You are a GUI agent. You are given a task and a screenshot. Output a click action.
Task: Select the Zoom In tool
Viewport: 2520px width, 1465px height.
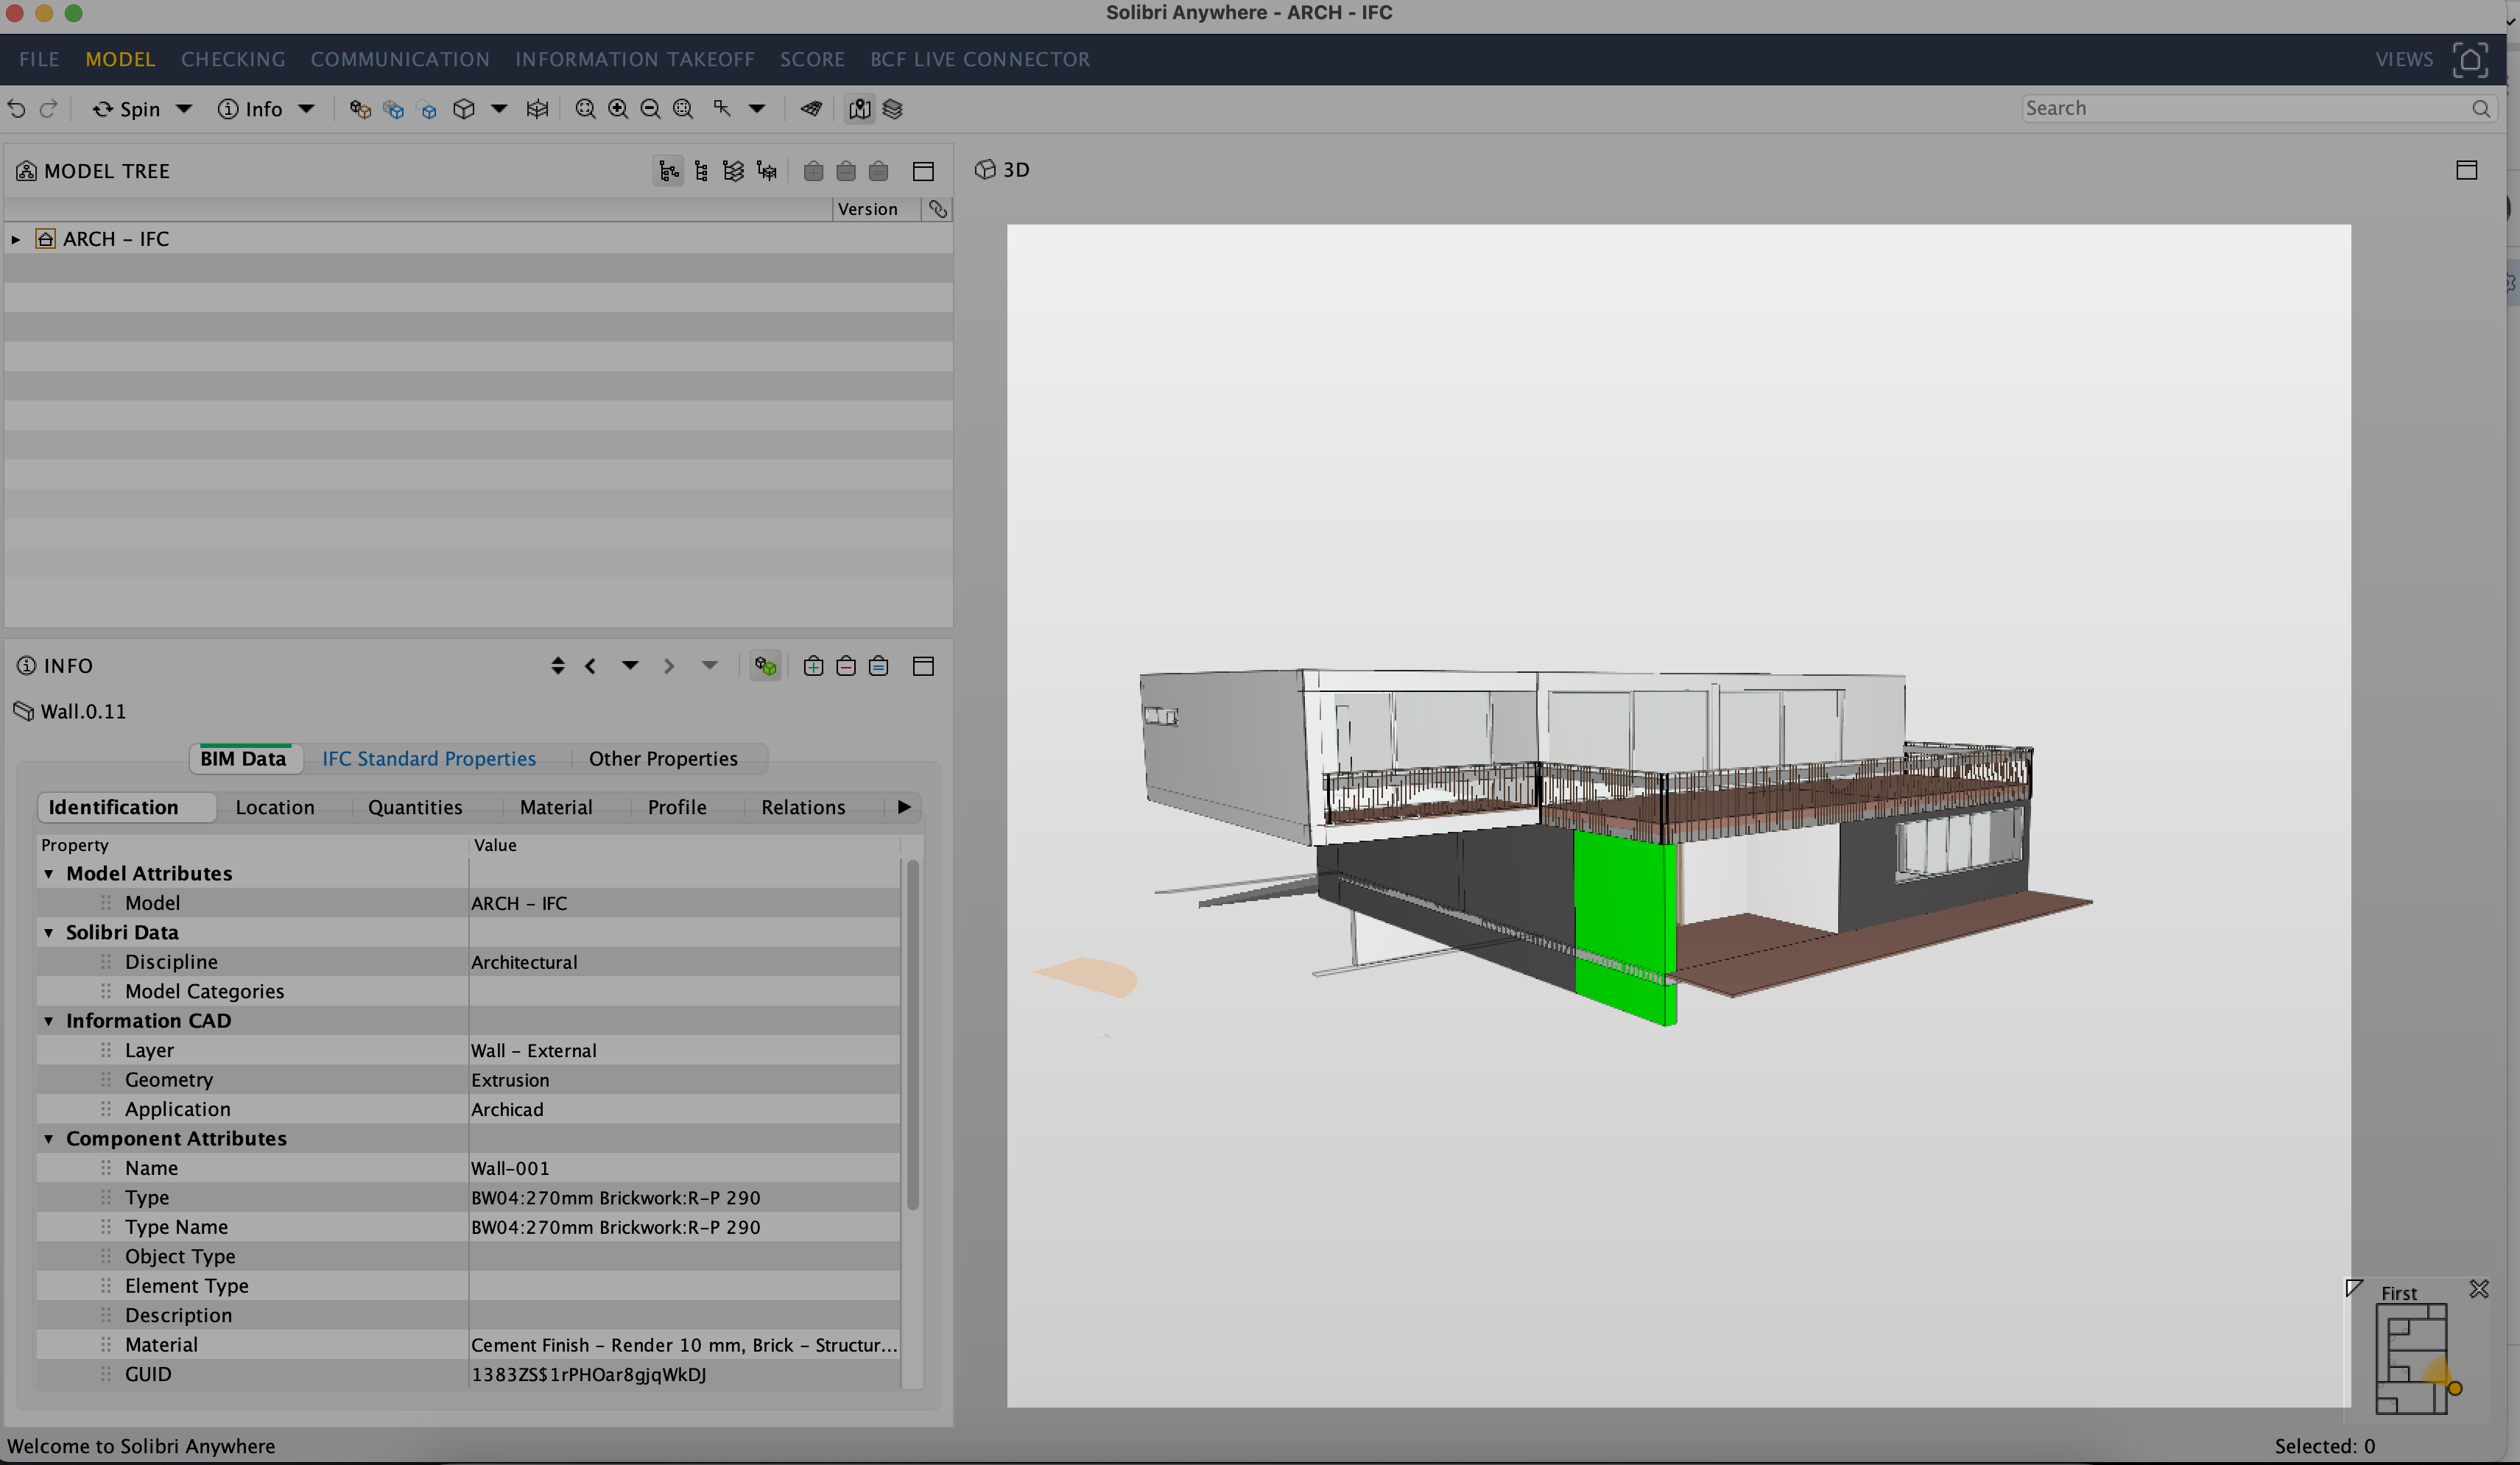618,108
